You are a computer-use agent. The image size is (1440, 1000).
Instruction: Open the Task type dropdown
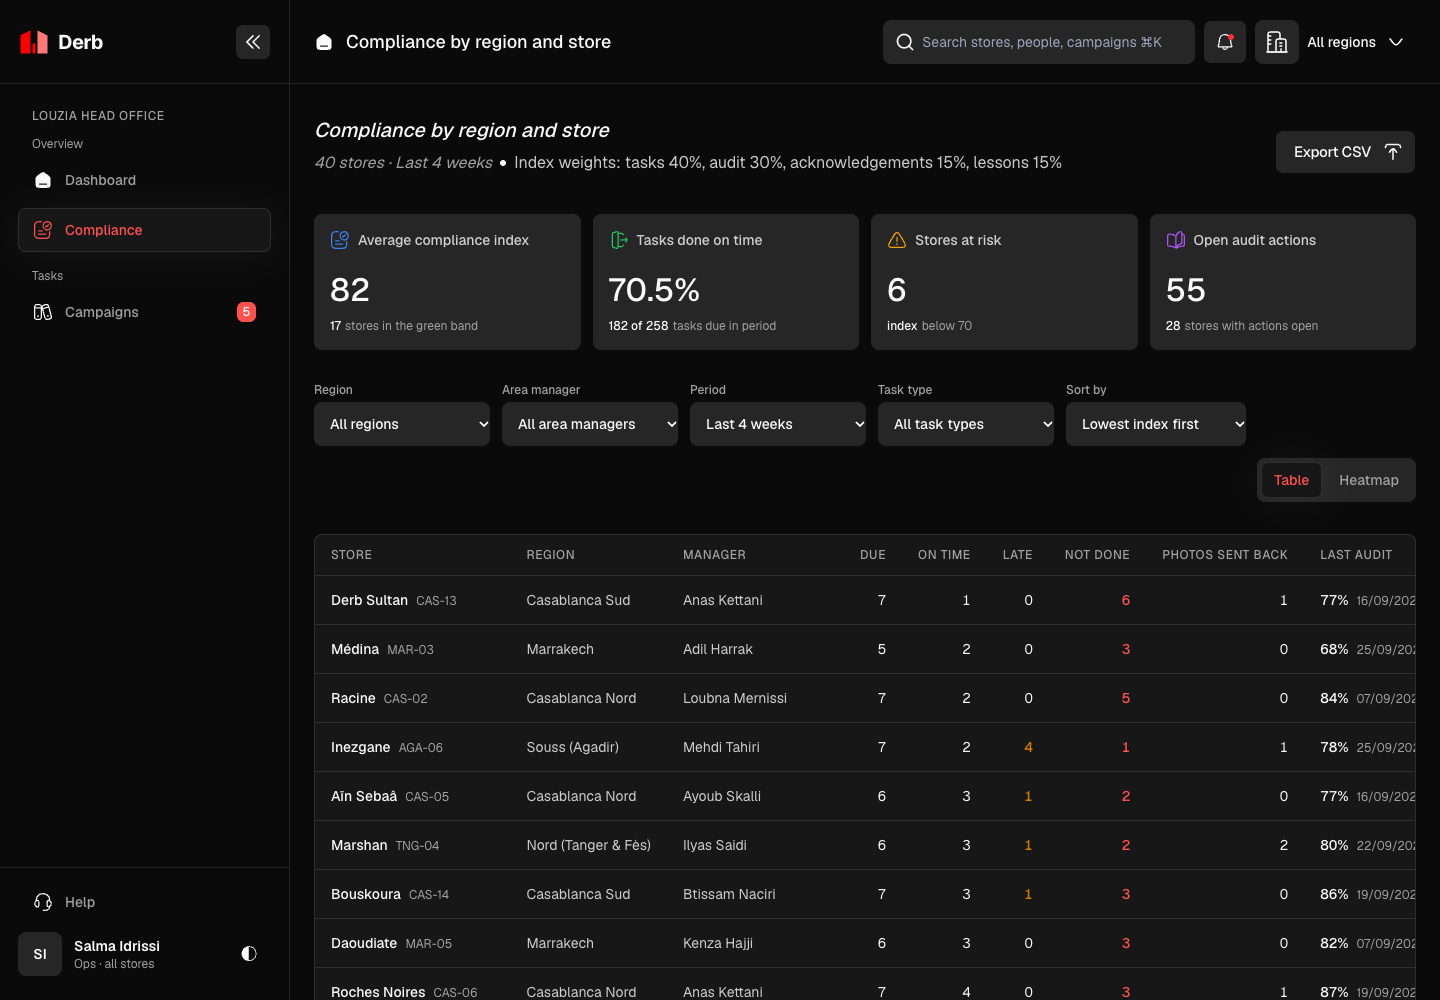click(x=966, y=424)
